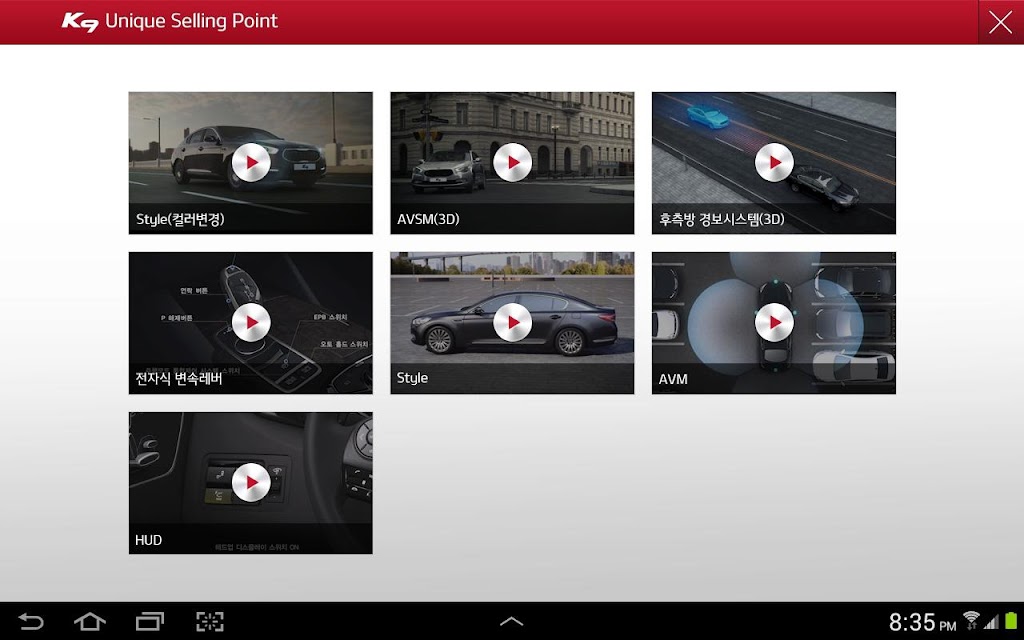
Task: Tap the 8:35 PM clock
Action: [x=921, y=622]
